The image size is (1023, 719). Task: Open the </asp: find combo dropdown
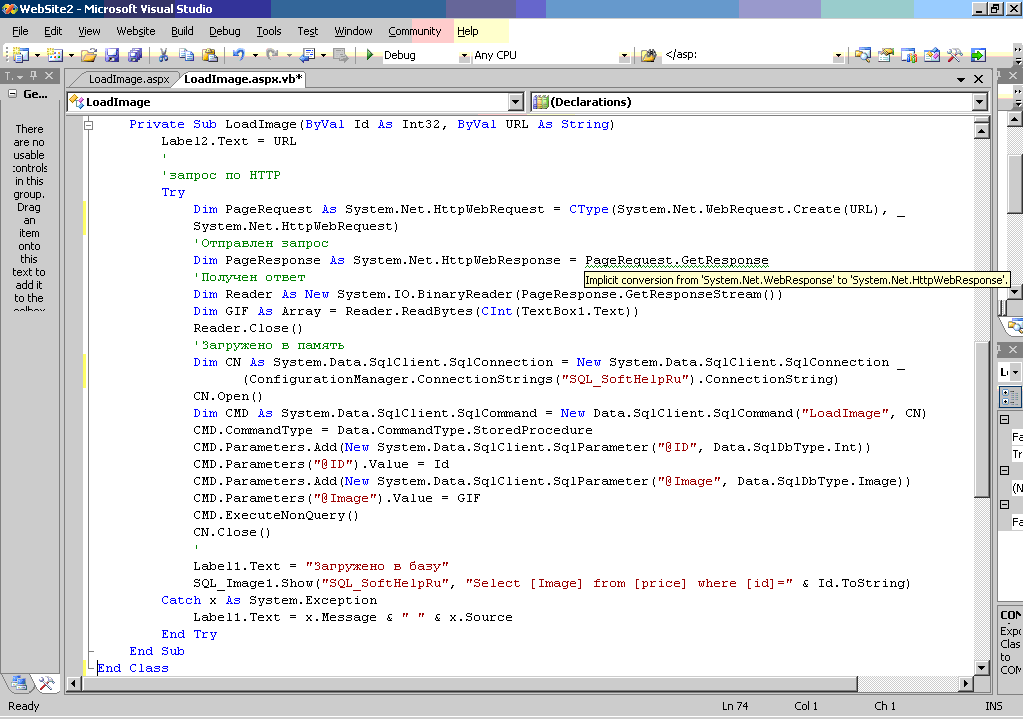(838, 56)
